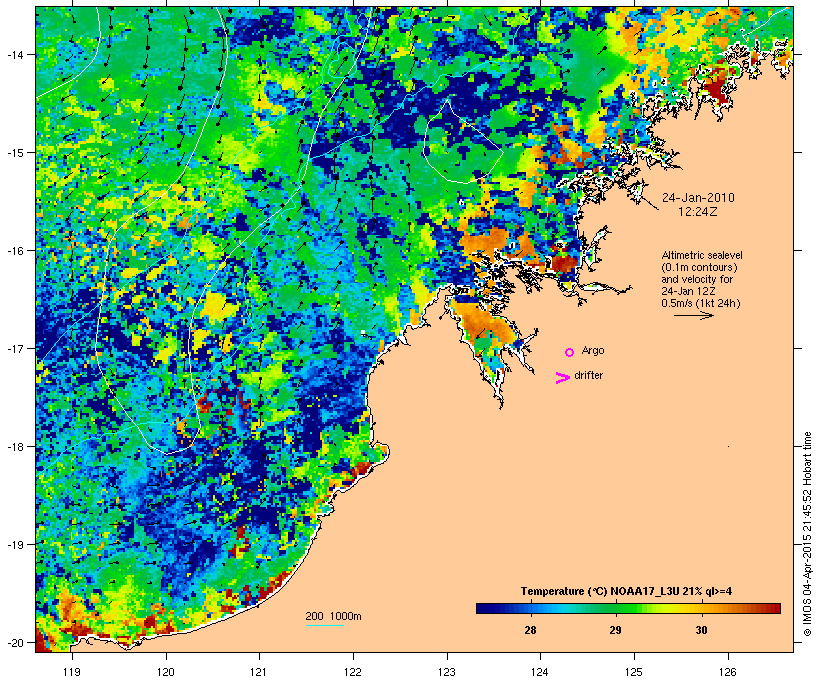Image resolution: width=820 pixels, height=680 pixels.
Task: Click the '122' longitude axis label
Action: coord(353,672)
